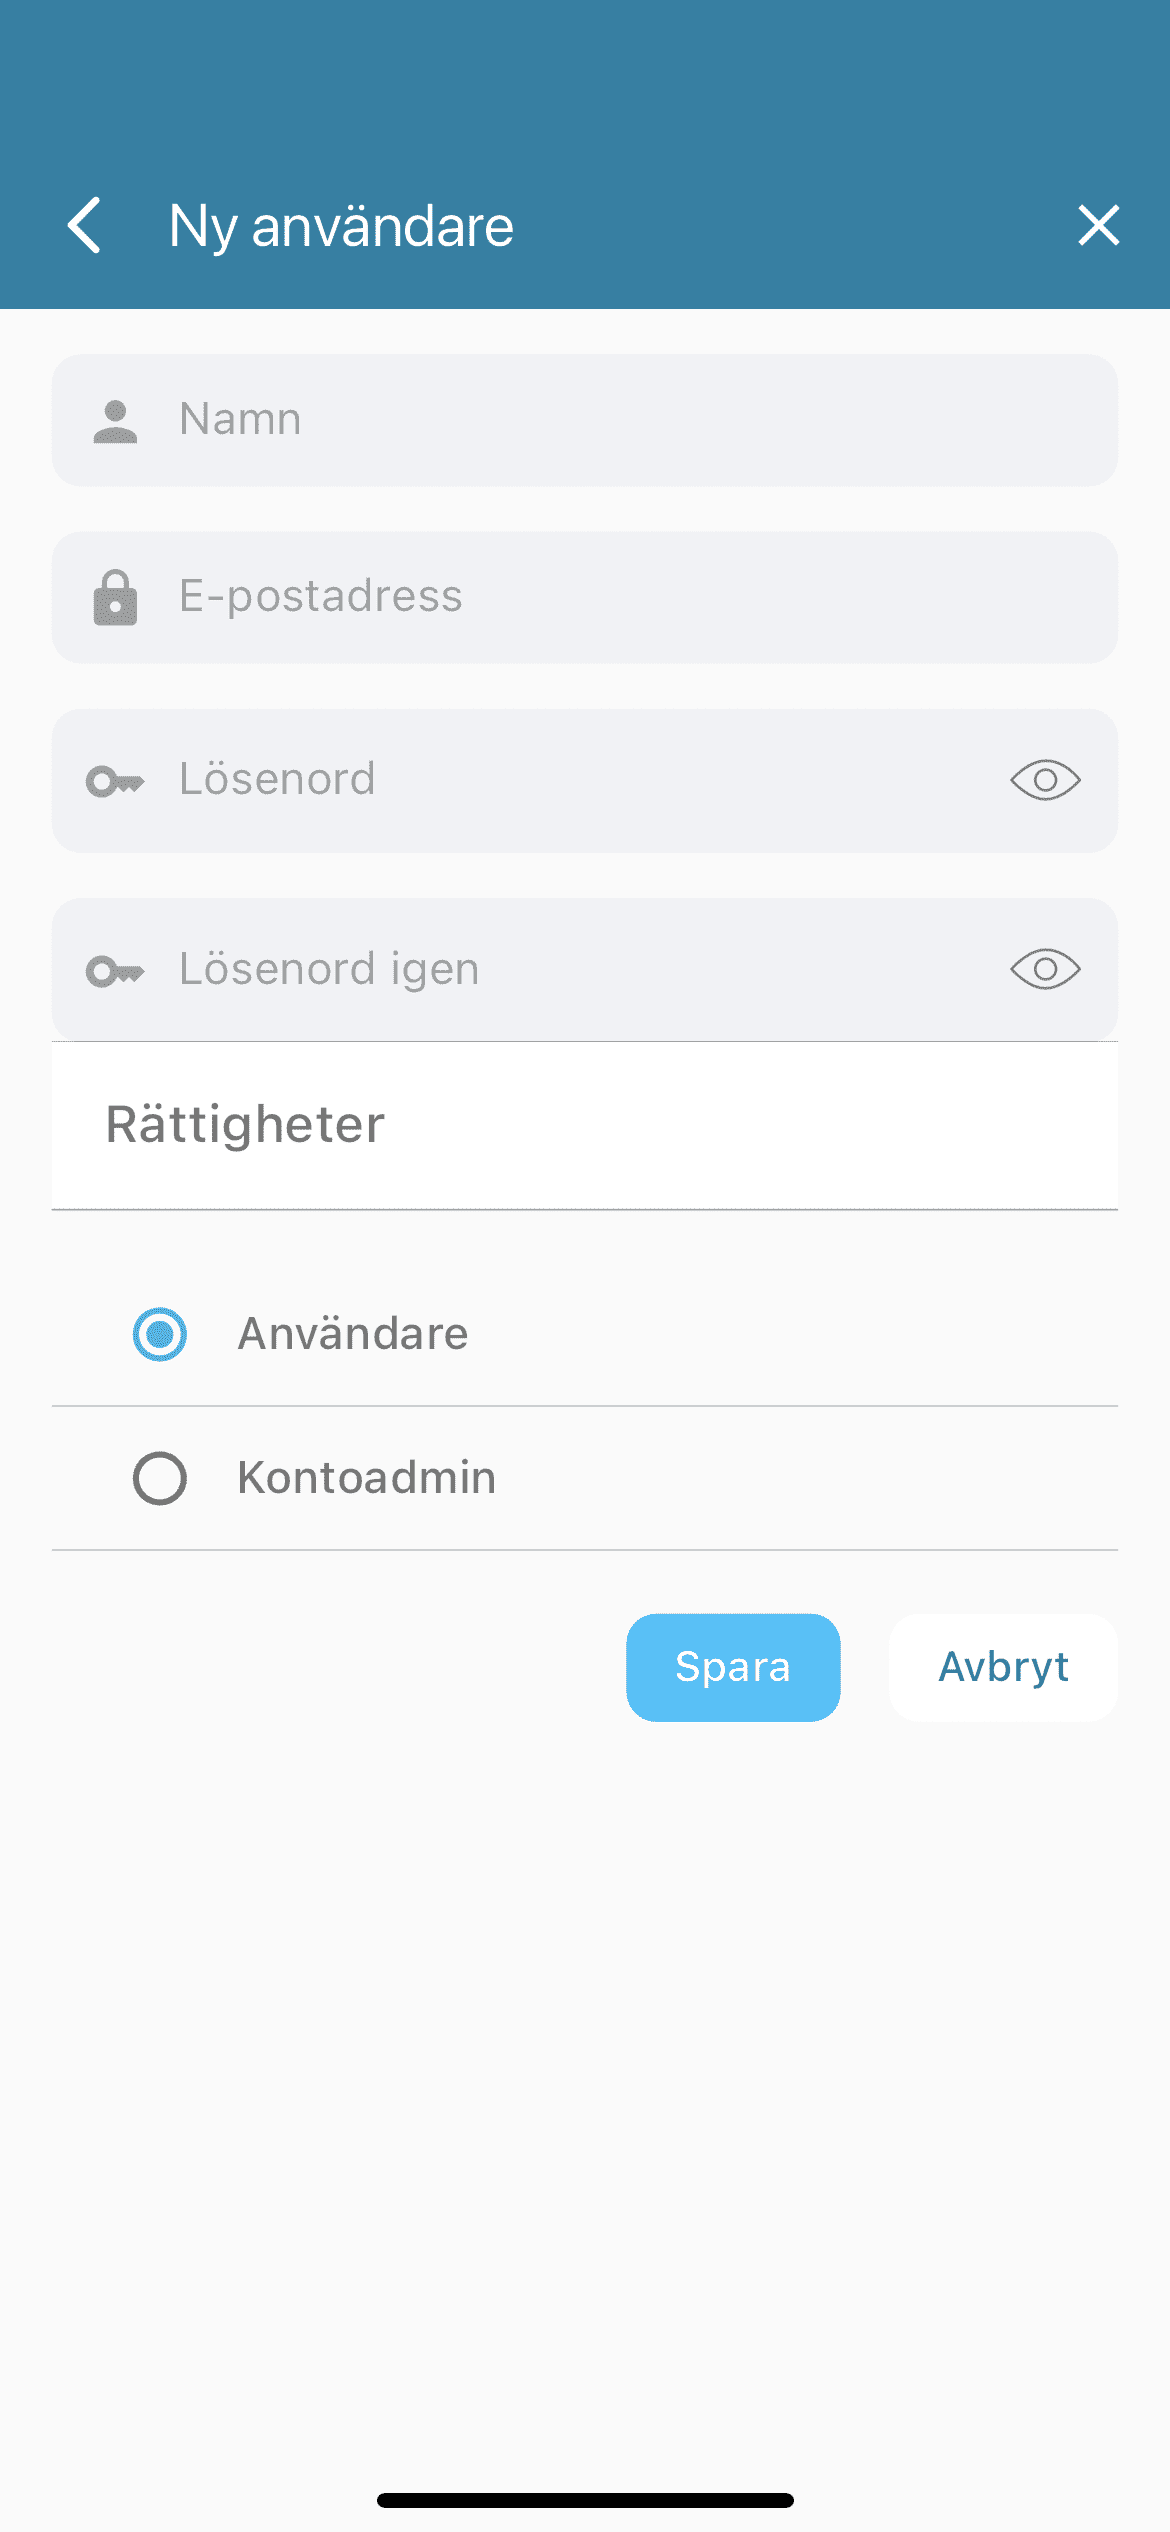Click the Rättigheter section header
The image size is (1170, 2532).
point(245,1125)
